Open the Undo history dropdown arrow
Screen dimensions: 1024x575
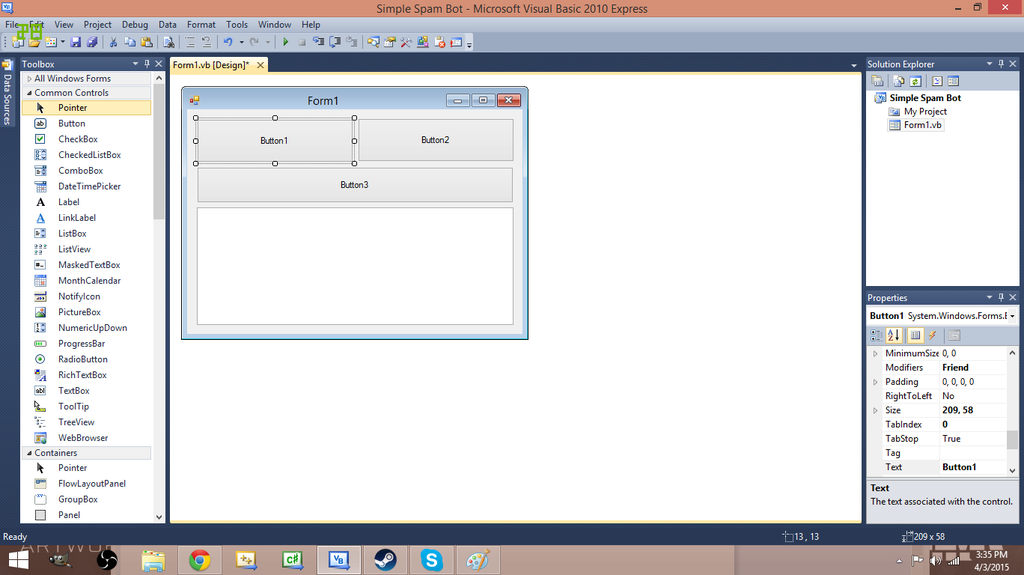coord(241,42)
